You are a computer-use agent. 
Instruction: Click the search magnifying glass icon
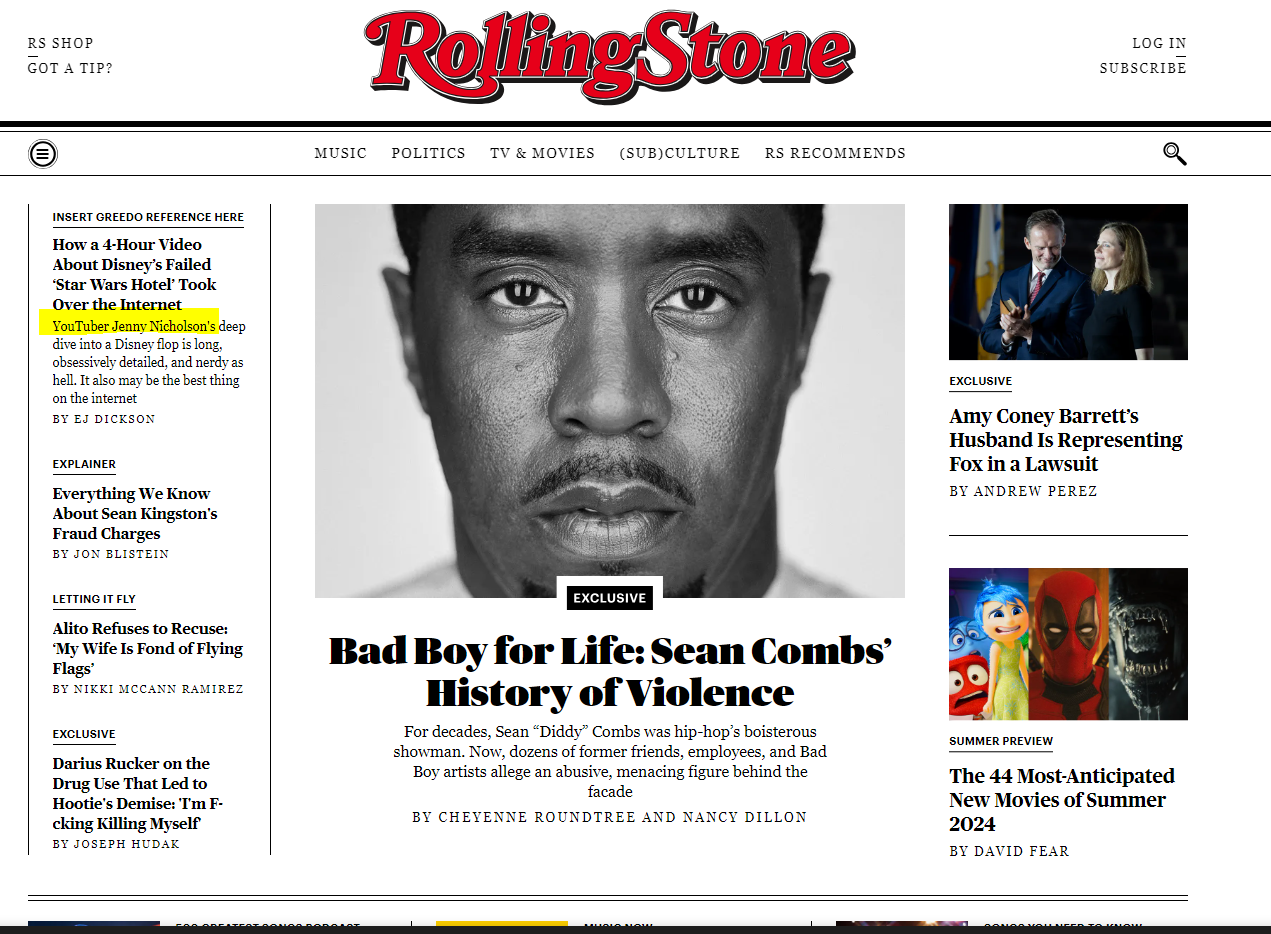(1175, 154)
